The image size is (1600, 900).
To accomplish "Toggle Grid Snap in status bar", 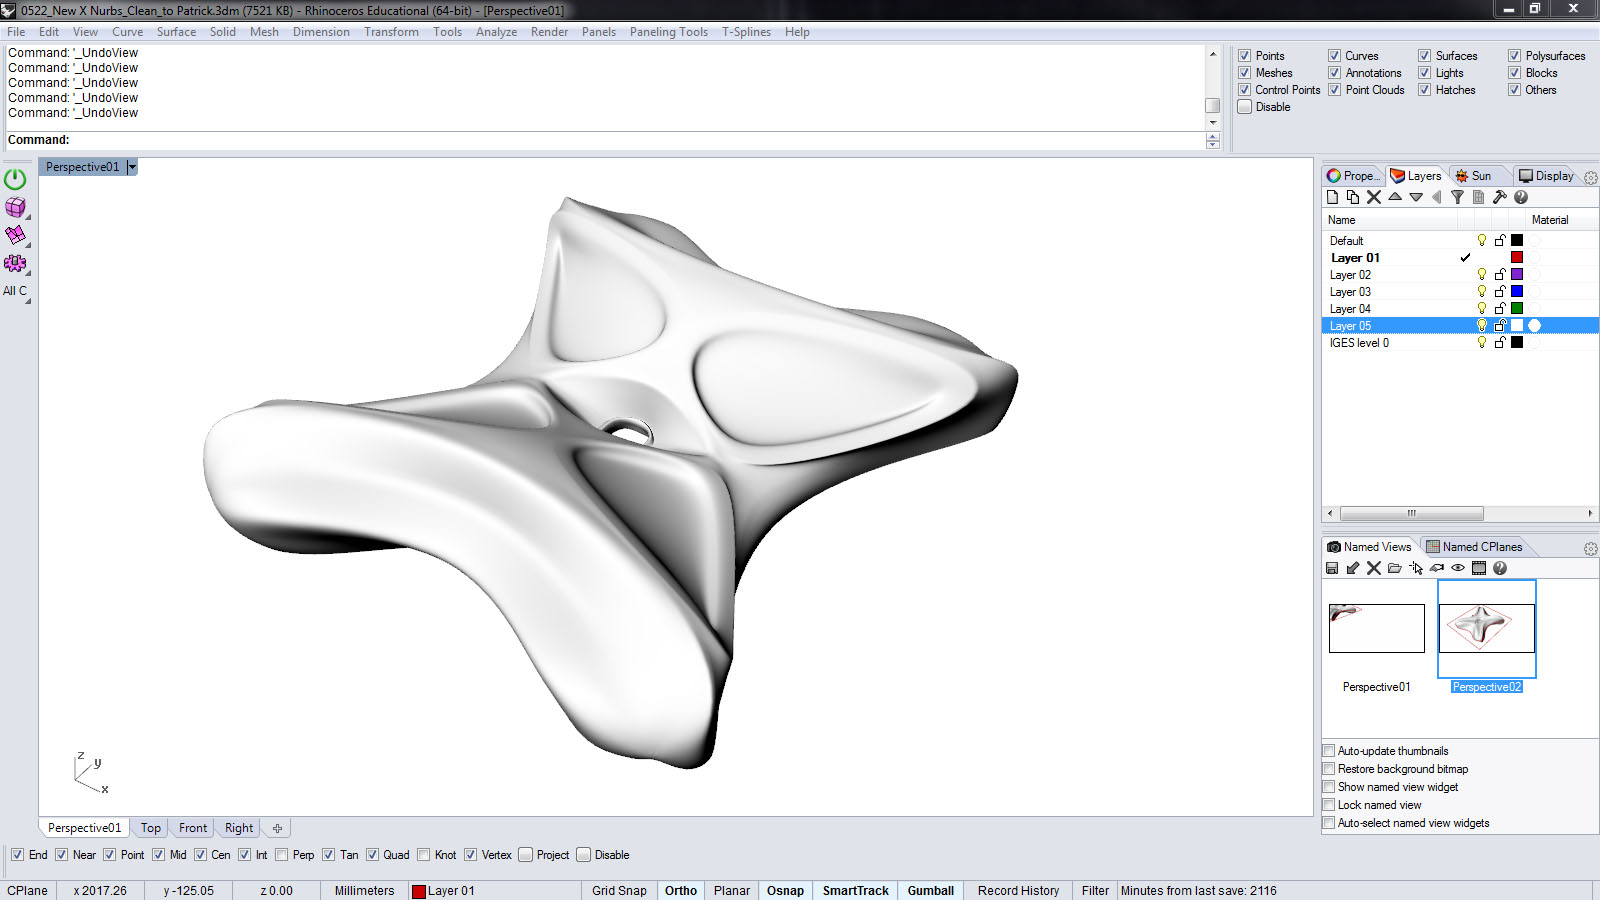I will pos(619,891).
